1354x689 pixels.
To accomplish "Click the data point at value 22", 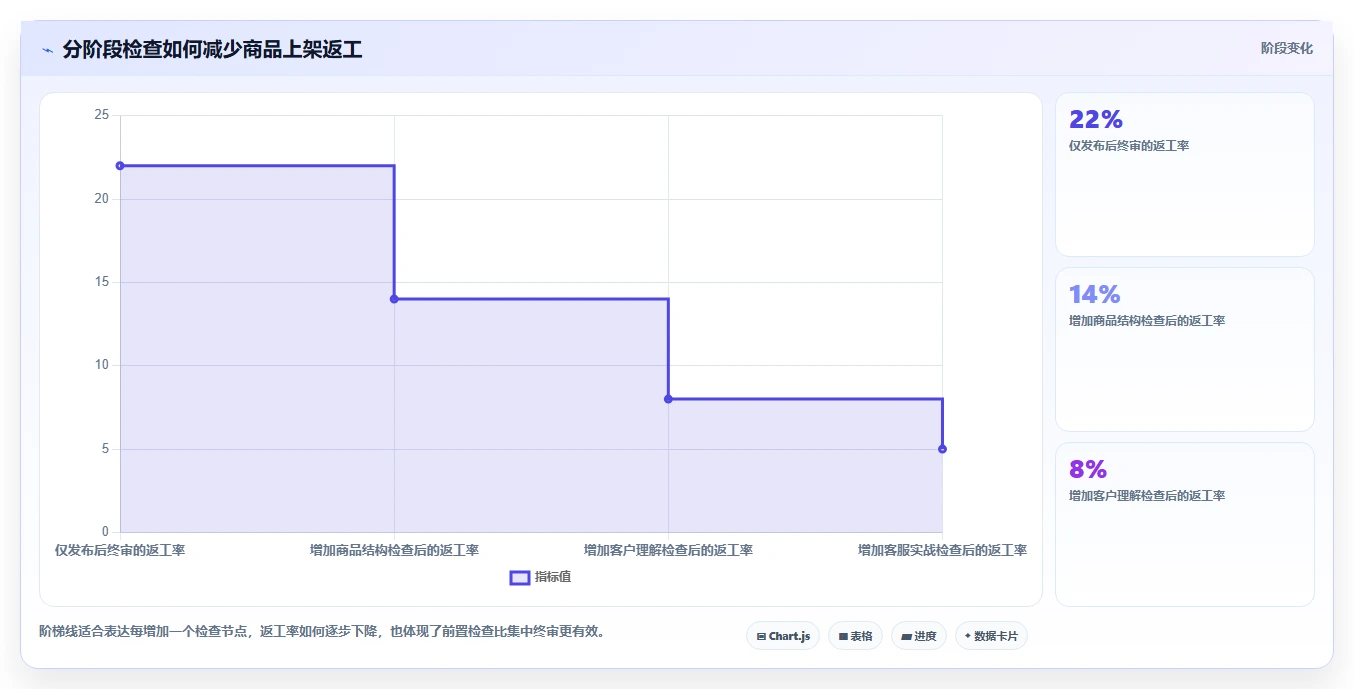I will 120,166.
